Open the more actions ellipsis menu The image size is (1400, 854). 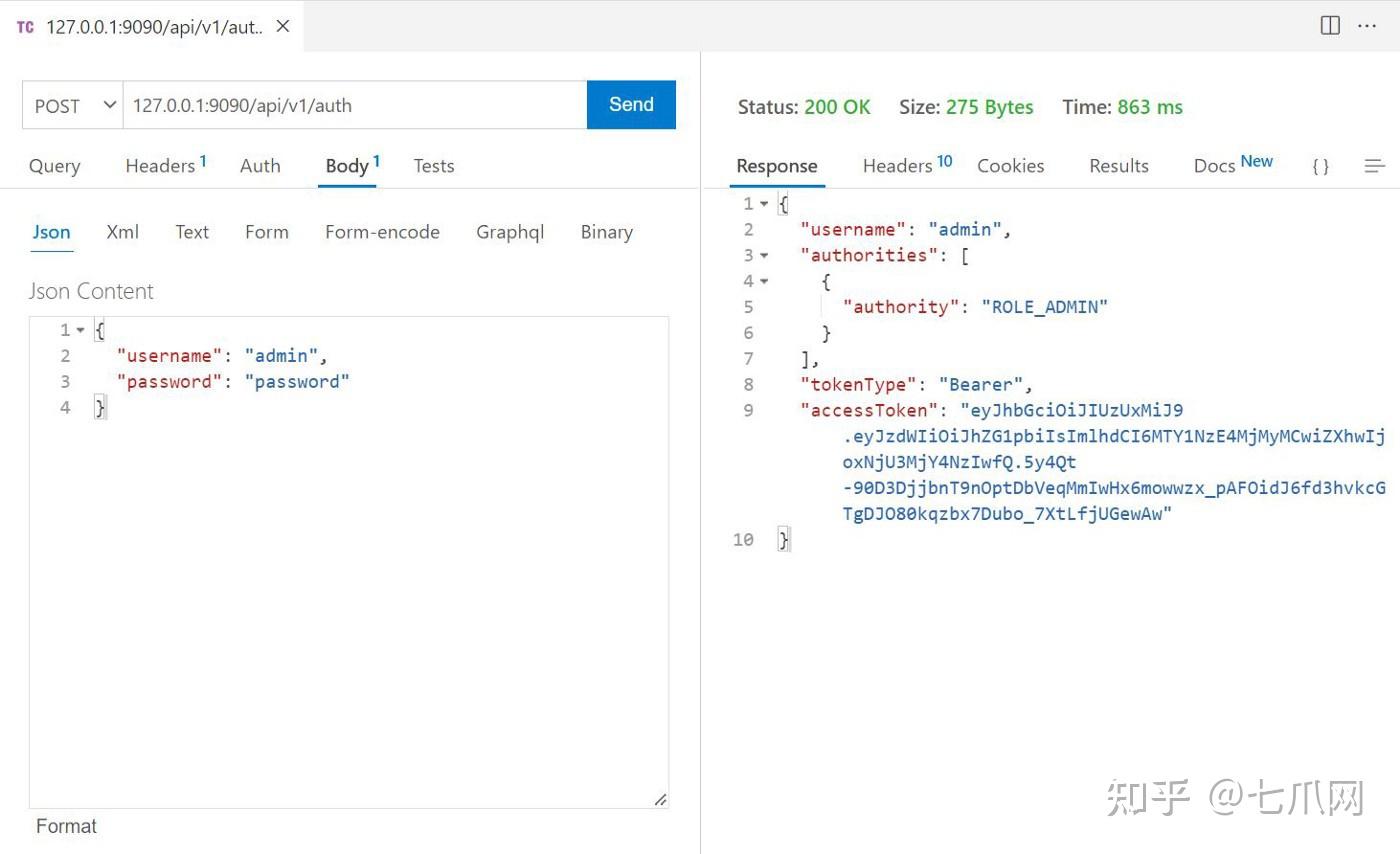tap(1367, 26)
